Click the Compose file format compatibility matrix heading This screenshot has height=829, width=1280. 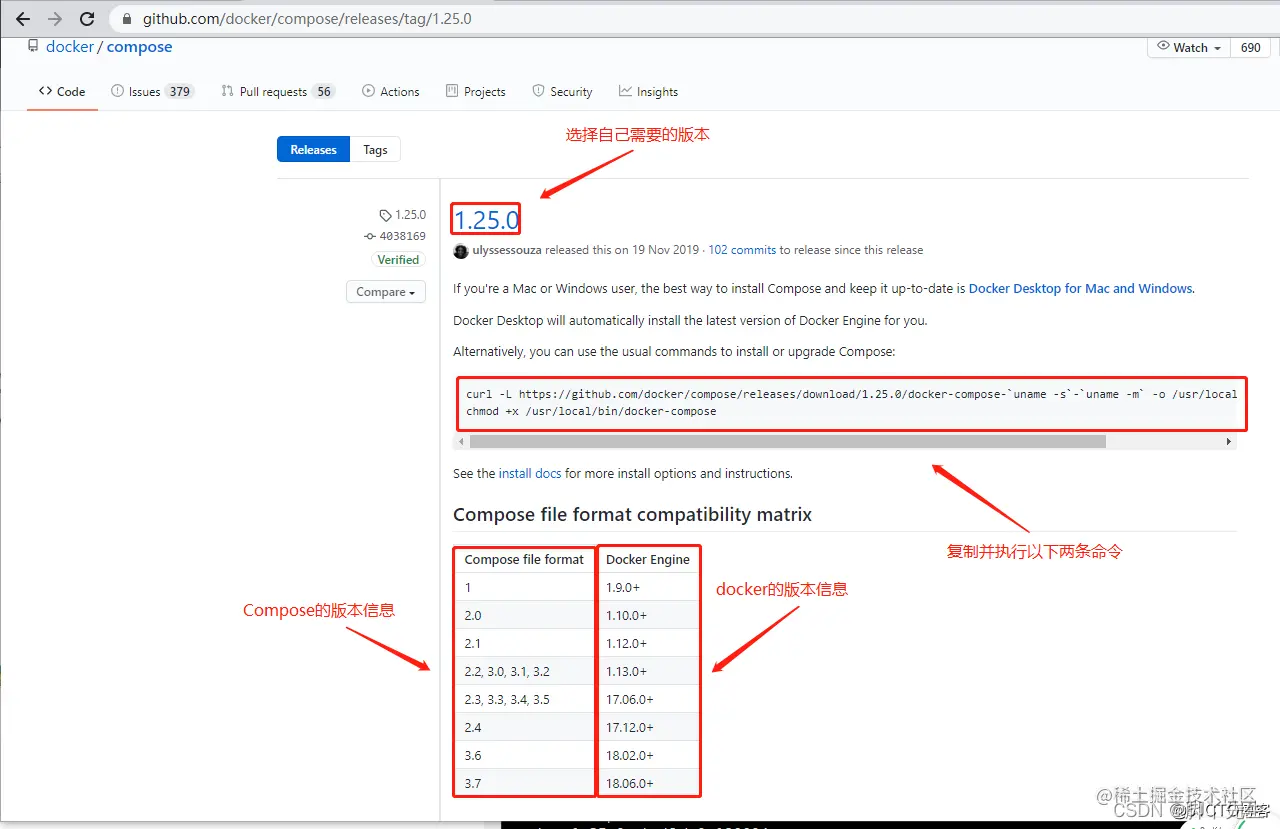coord(632,515)
